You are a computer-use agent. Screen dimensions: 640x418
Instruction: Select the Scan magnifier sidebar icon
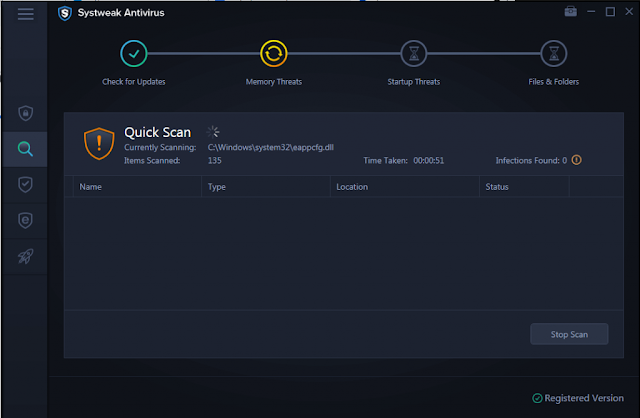(x=25, y=149)
